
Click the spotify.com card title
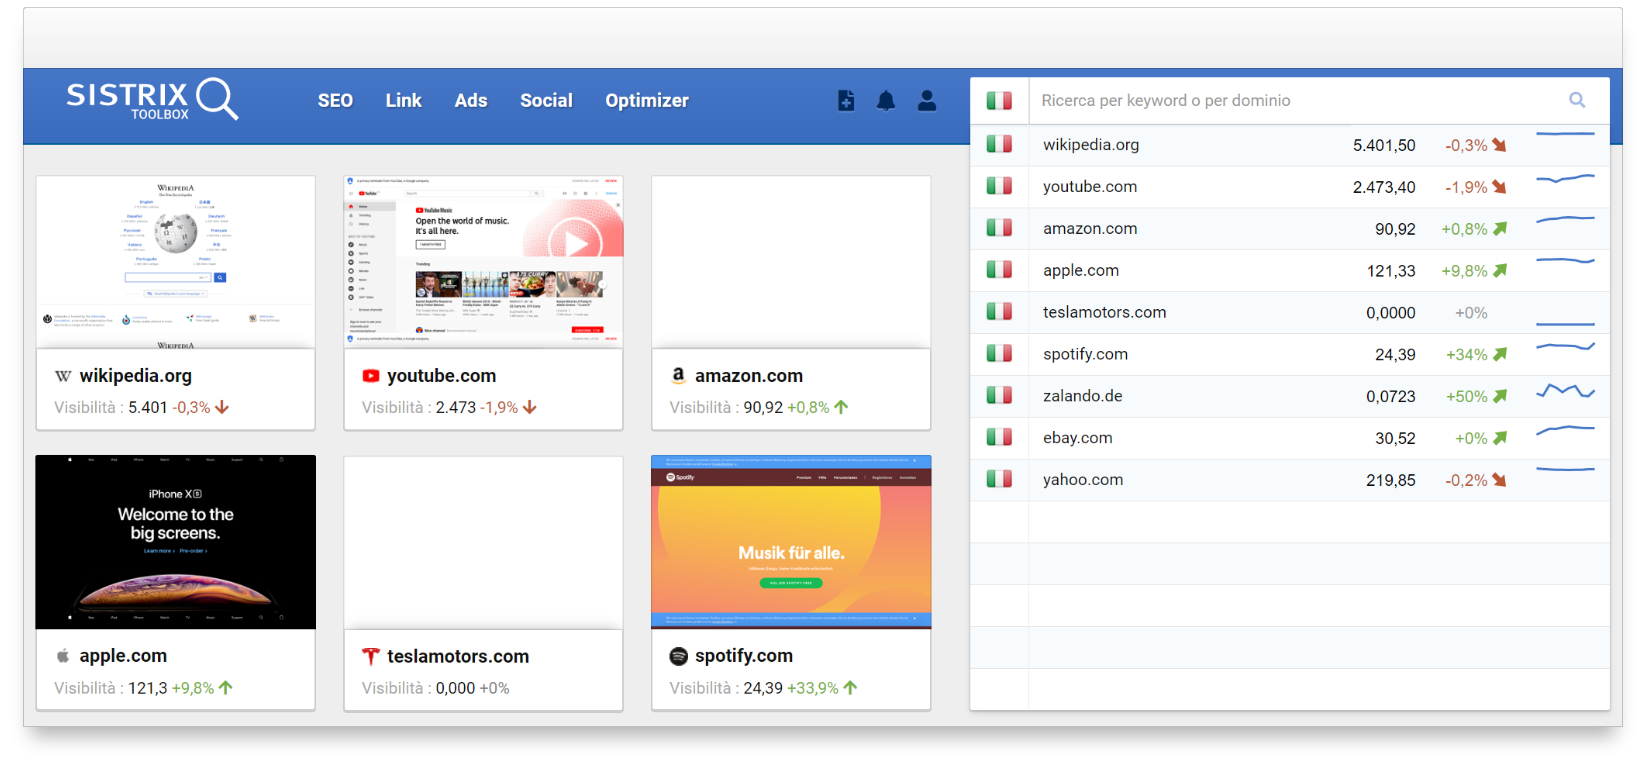point(744,656)
